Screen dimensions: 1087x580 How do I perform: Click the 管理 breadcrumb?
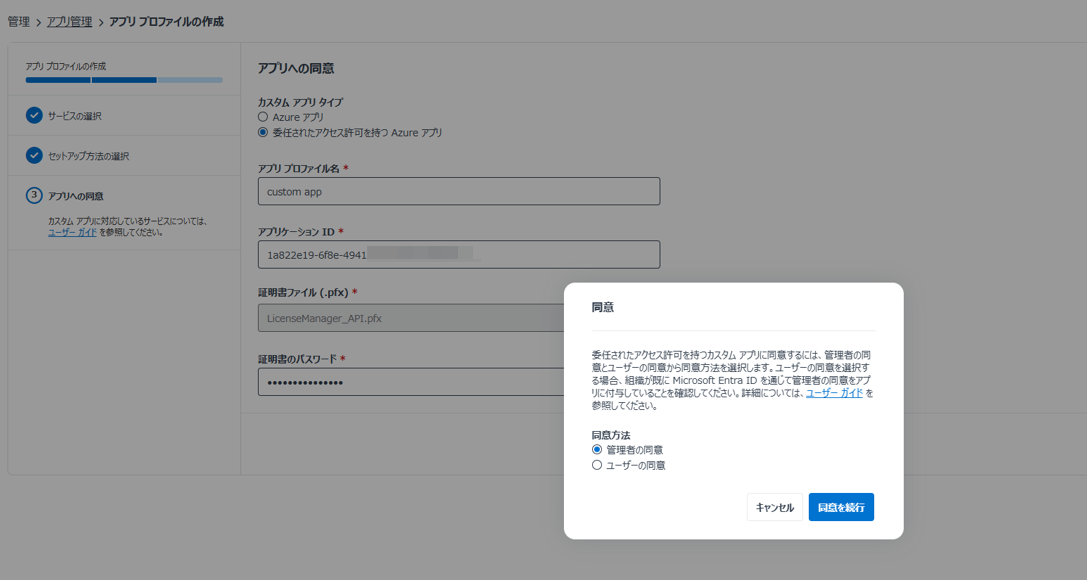19,21
